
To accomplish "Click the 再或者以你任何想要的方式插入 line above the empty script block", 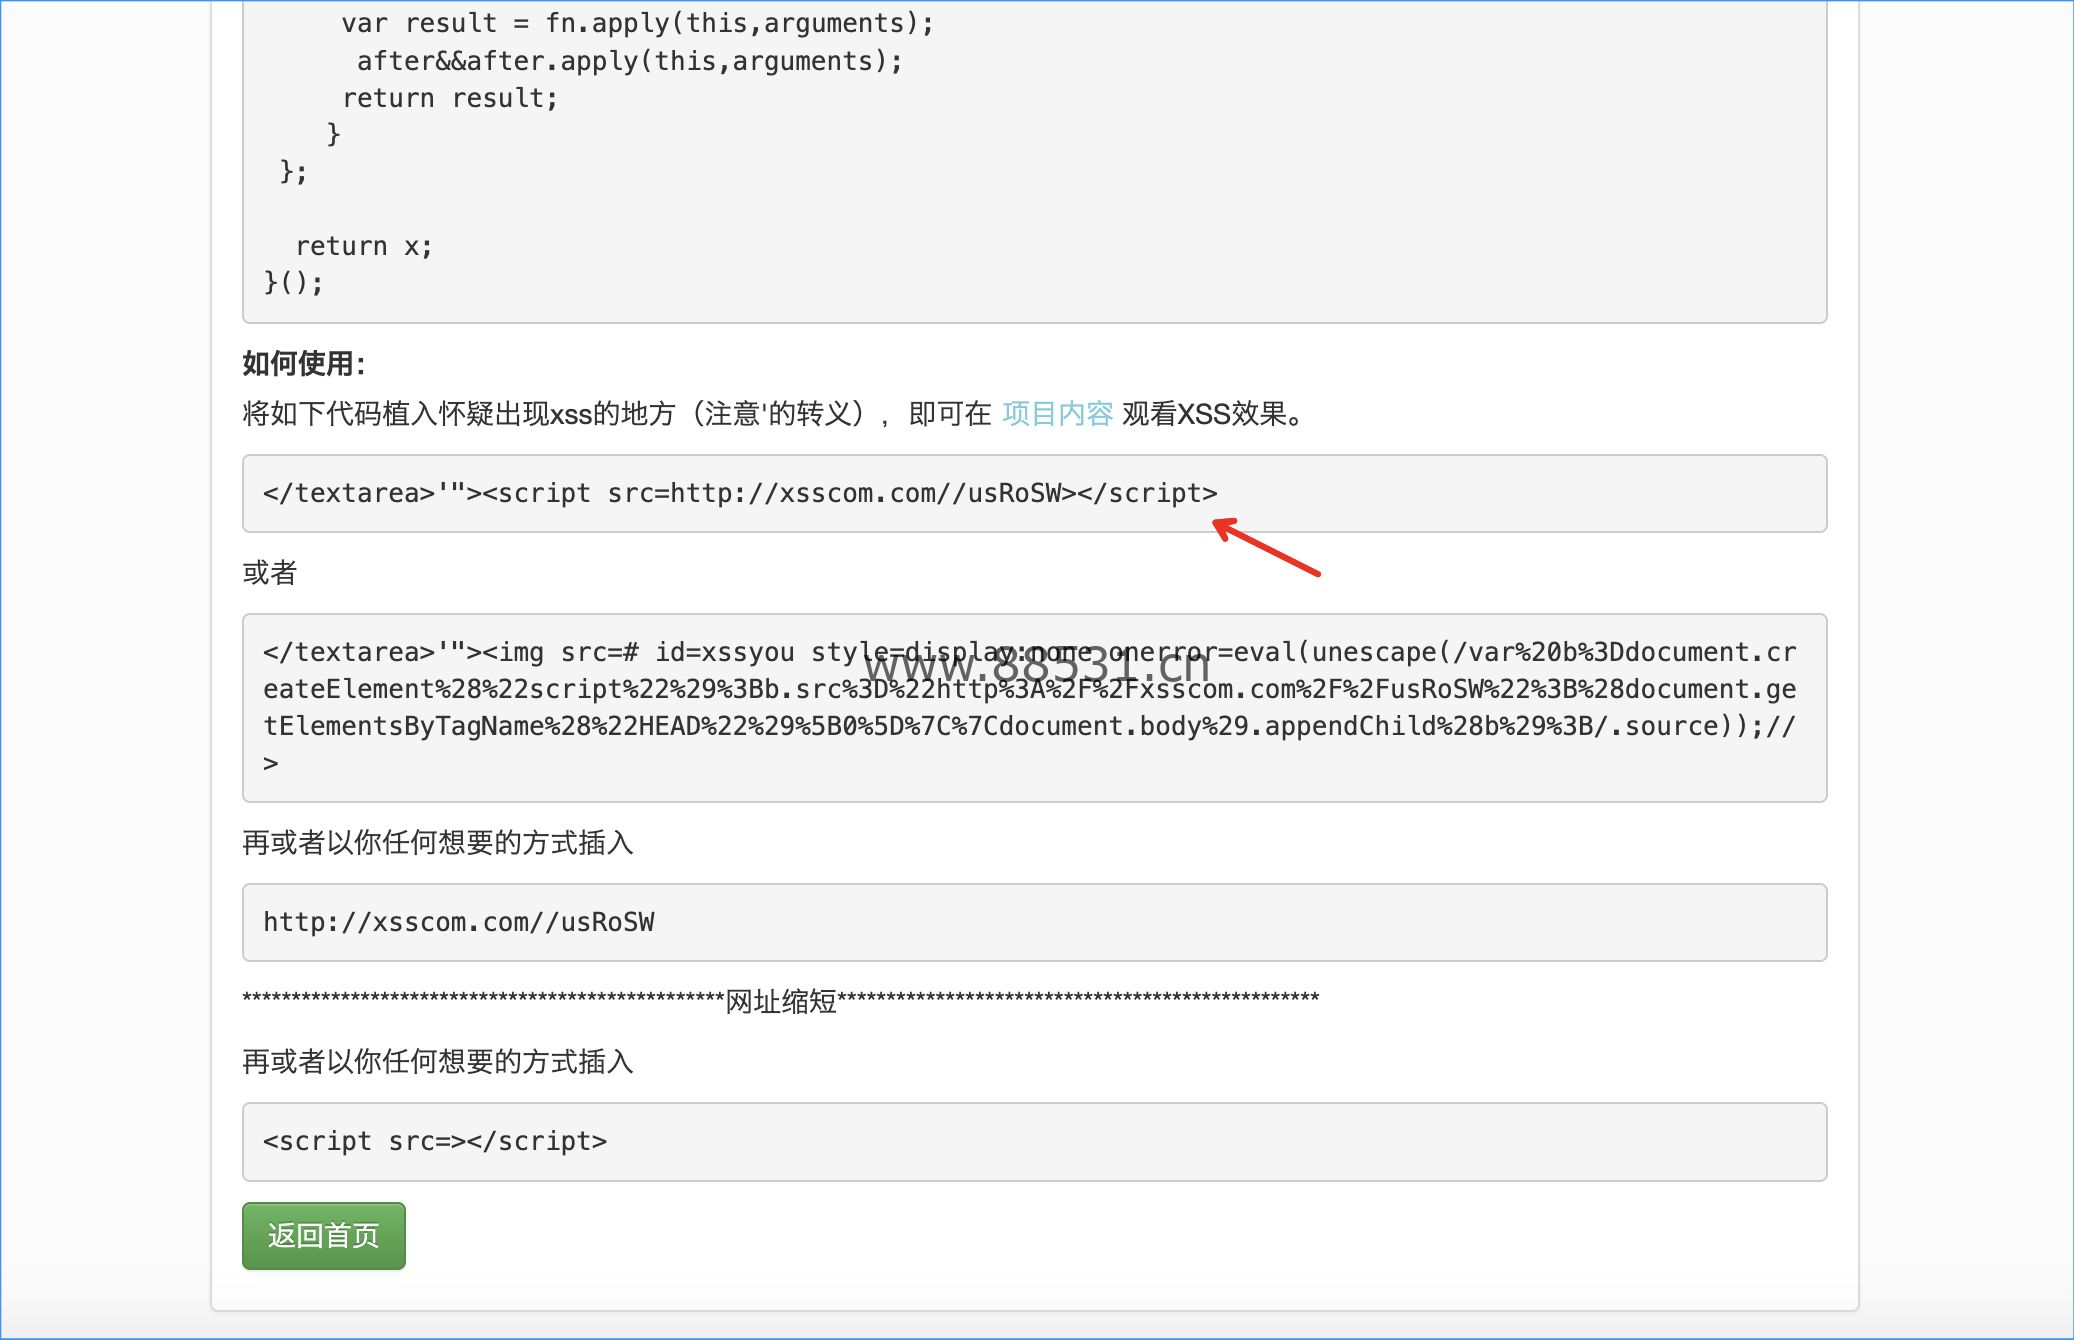I will [438, 1062].
